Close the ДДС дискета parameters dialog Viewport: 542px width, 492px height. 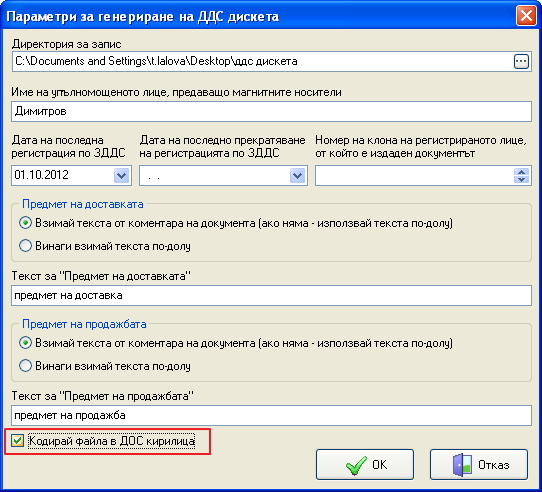tap(526, 16)
